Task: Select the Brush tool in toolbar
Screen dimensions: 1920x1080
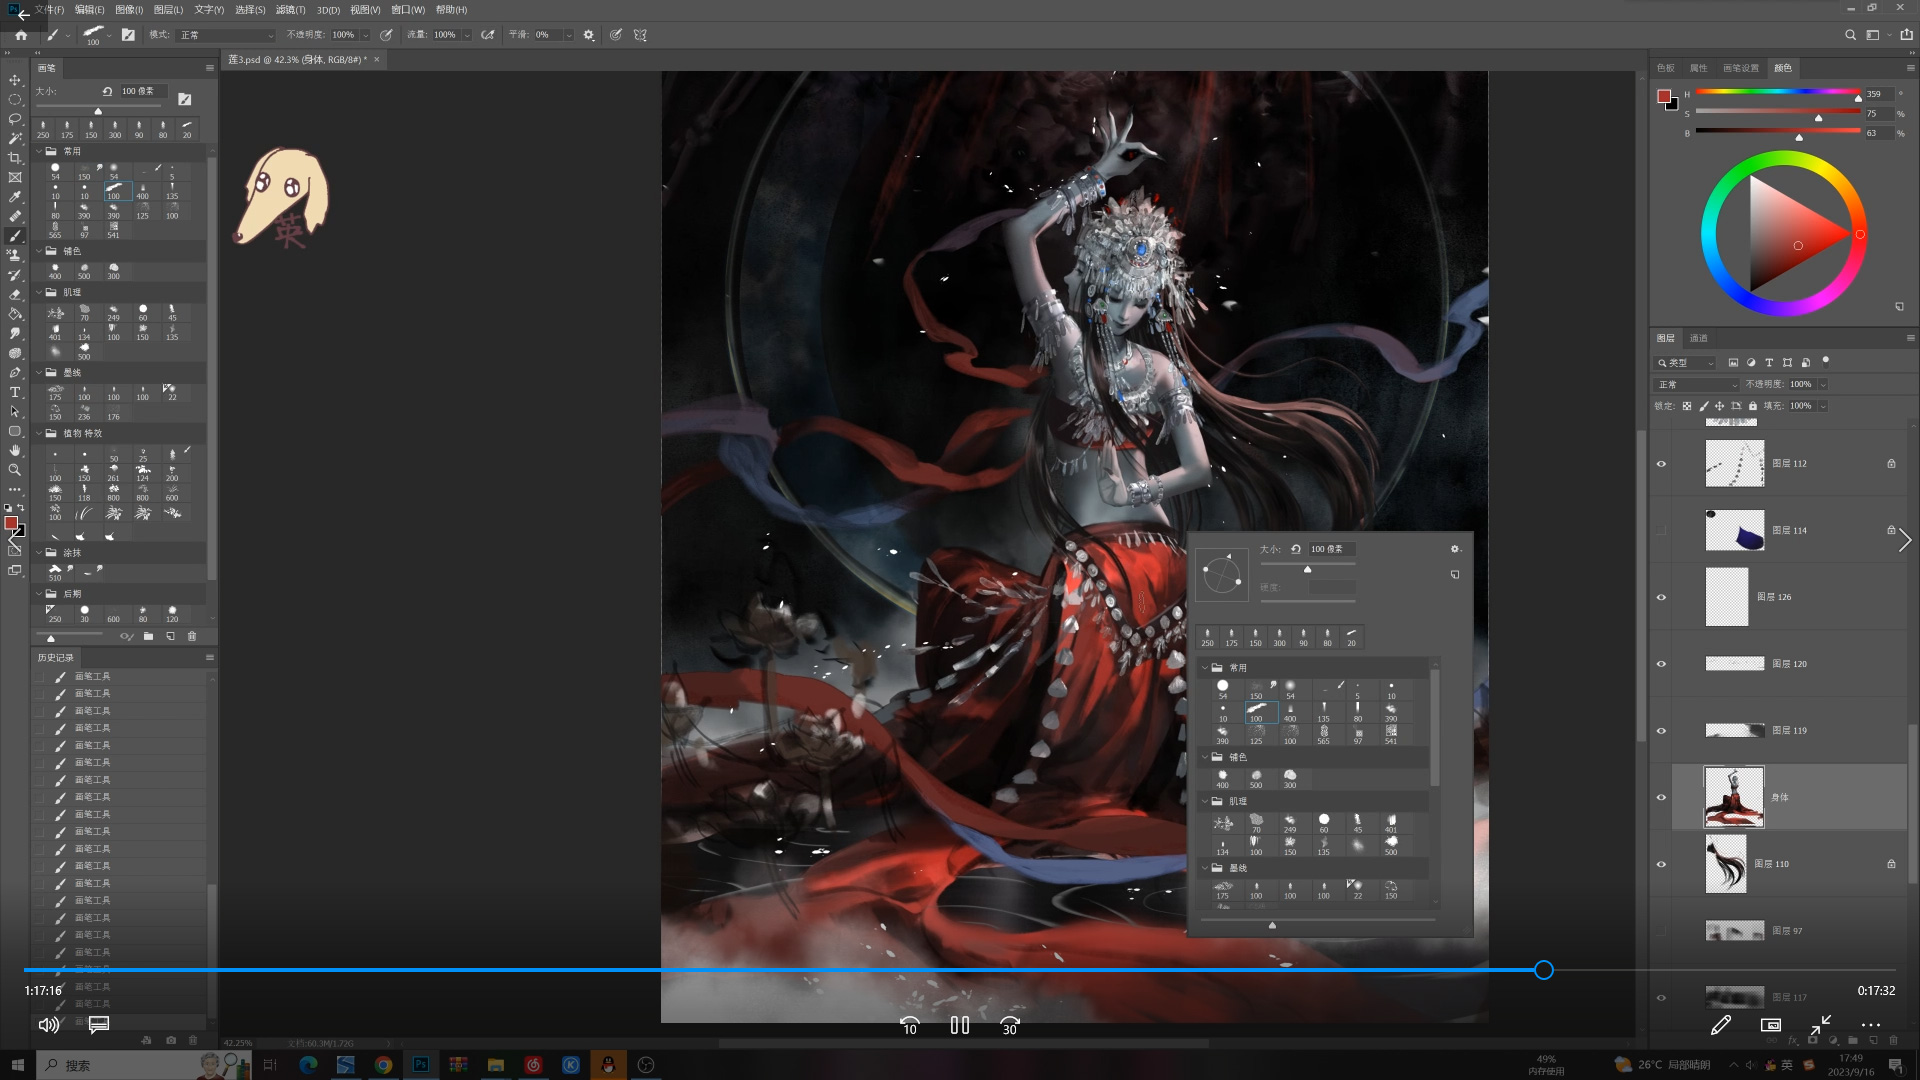Action: point(15,236)
